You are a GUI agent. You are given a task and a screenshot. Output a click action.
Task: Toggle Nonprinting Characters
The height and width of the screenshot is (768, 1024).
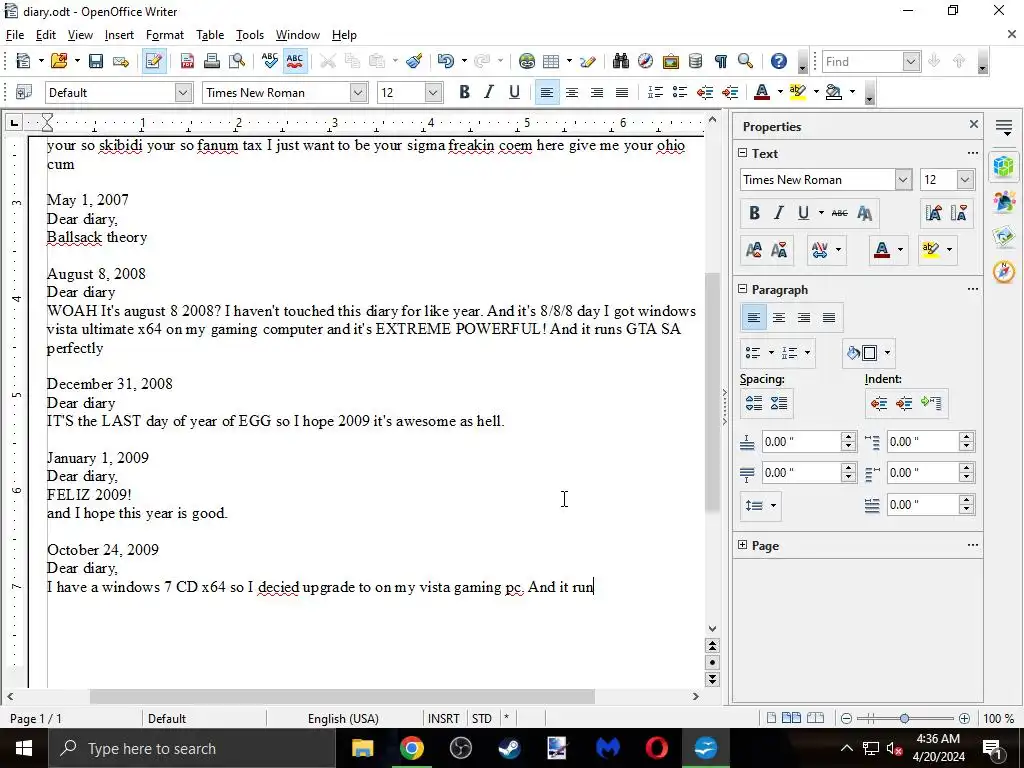[720, 61]
